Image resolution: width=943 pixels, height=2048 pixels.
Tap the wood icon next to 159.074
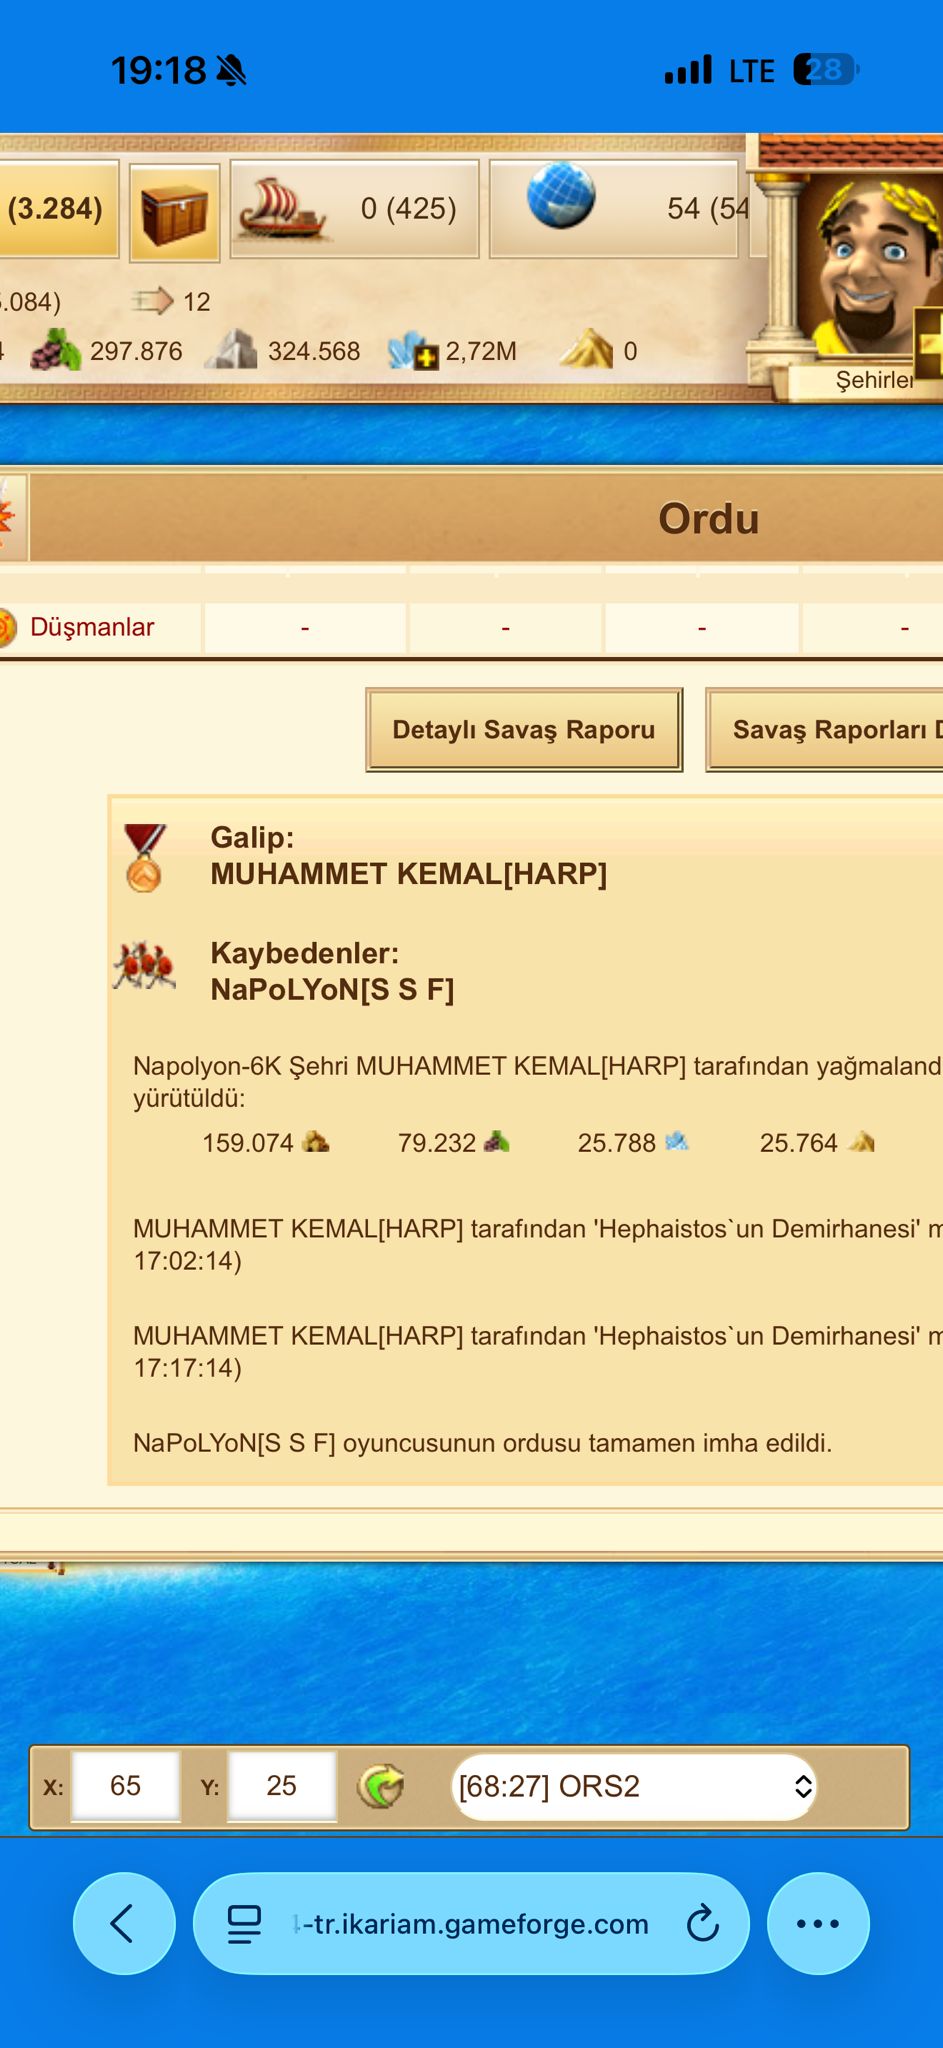[316, 1141]
